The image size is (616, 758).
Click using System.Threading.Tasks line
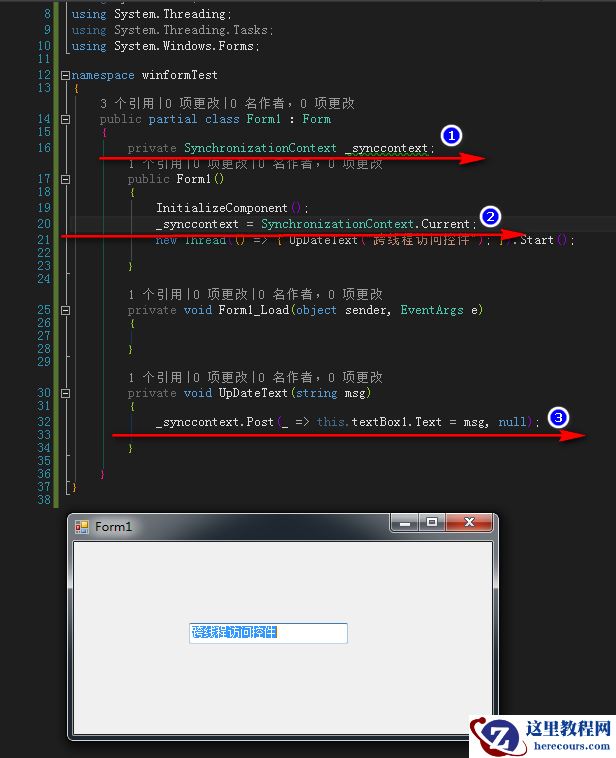tap(172, 30)
